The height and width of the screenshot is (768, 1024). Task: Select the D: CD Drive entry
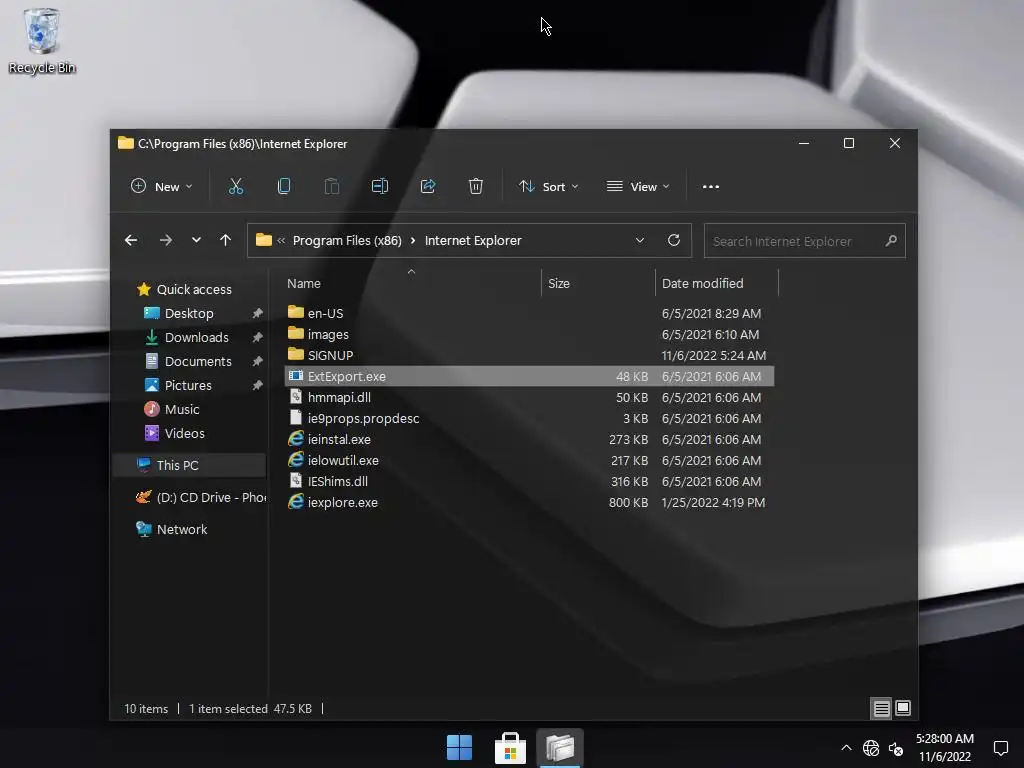[x=201, y=498]
